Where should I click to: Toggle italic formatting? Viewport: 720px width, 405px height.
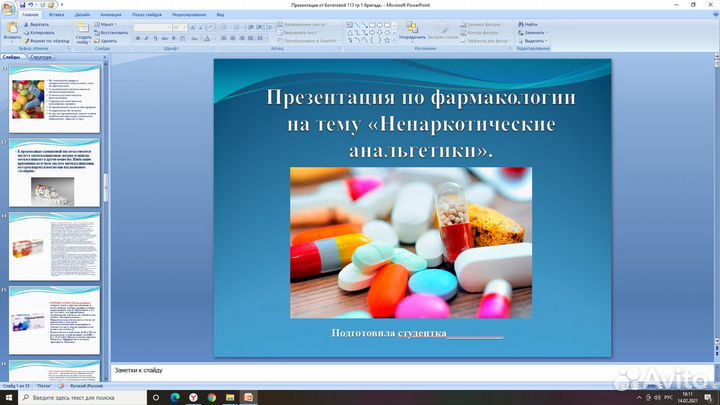point(146,39)
